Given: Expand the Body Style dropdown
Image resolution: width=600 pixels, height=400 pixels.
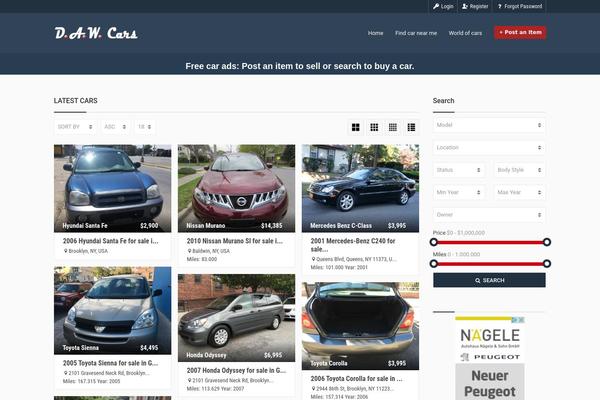Looking at the screenshot, I should [519, 170].
